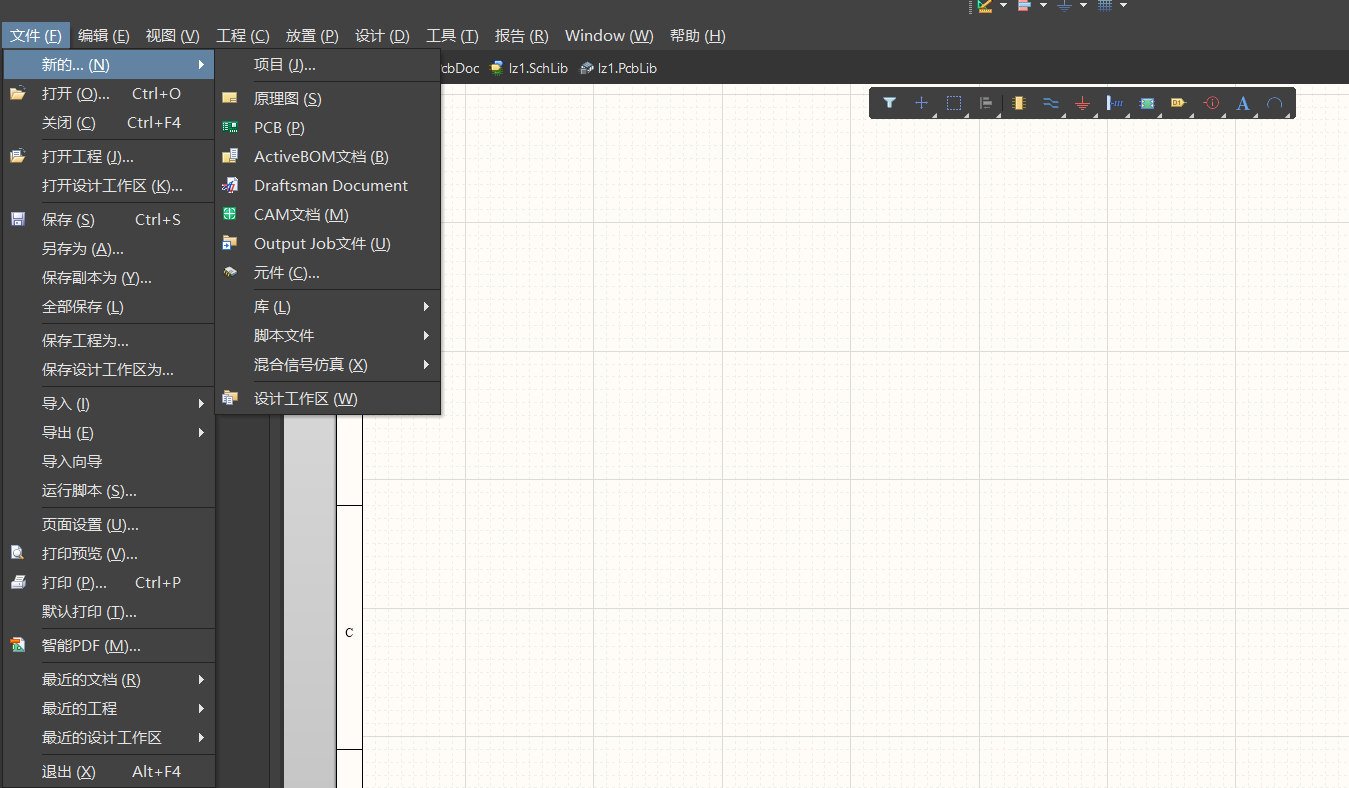Screen dimensions: 1349x788
Task: Switch to the lz1.PcbLib document tab
Action: point(626,68)
